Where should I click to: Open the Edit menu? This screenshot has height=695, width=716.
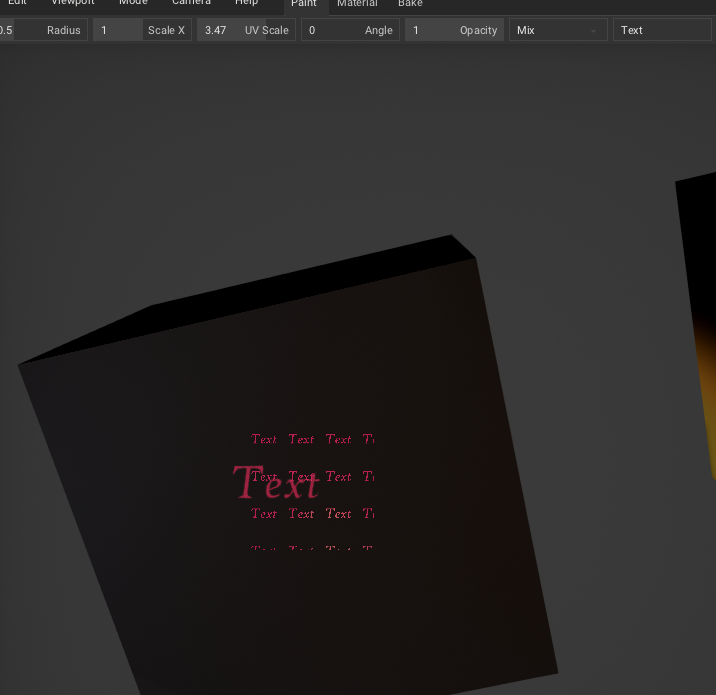(x=17, y=3)
